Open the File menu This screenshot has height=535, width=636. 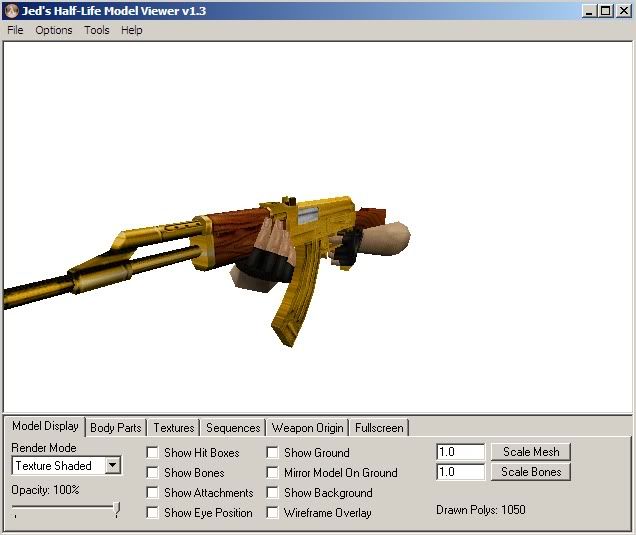15,30
